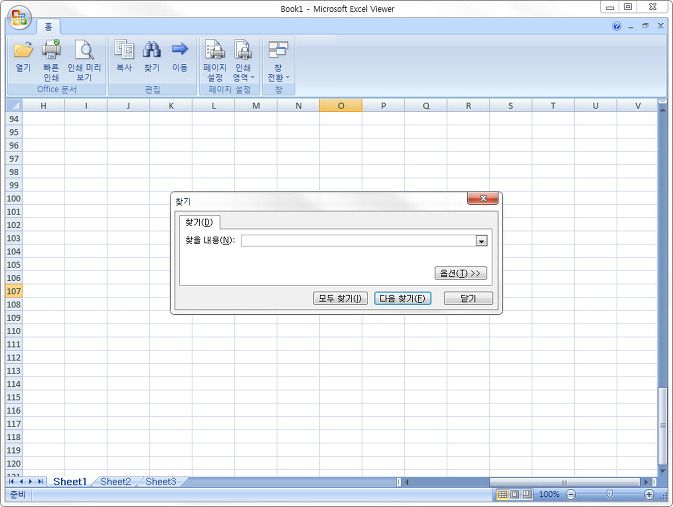Select row header 120

pyautogui.click(x=14, y=464)
